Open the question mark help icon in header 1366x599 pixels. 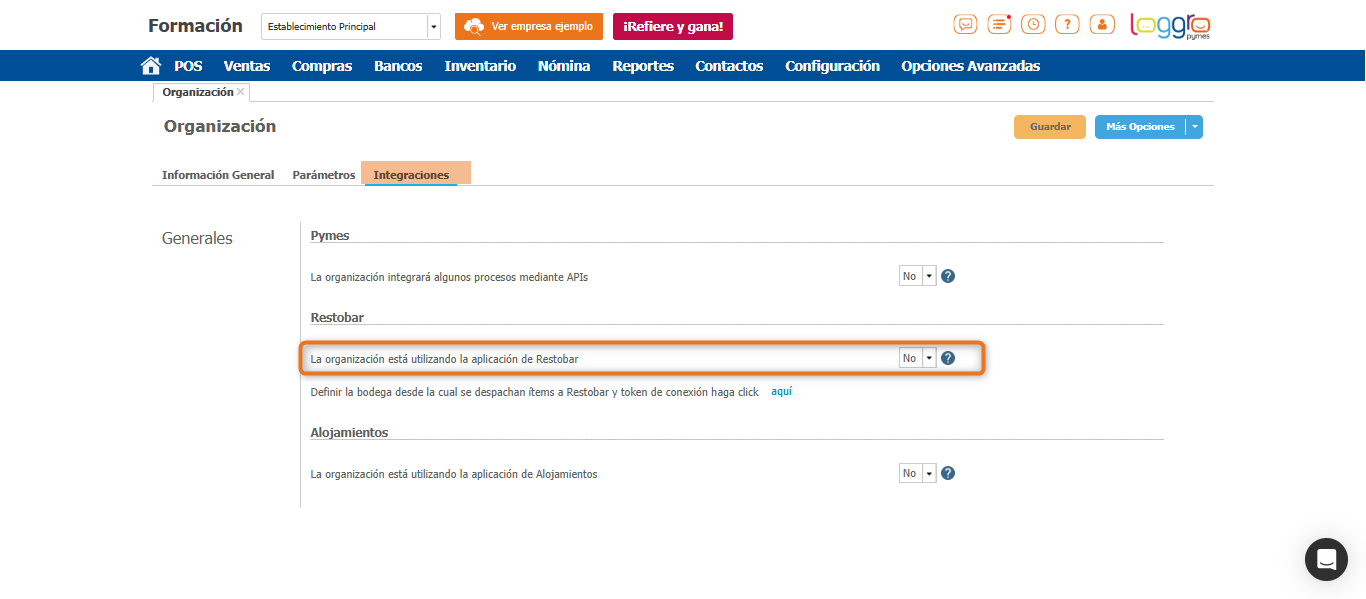pos(1067,25)
